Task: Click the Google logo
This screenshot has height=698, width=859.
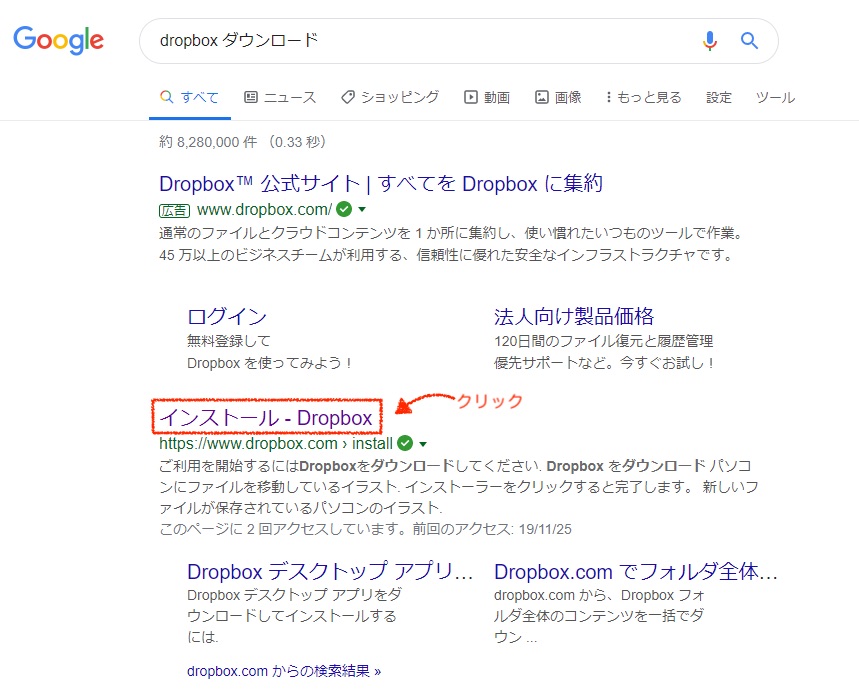Action: (x=59, y=40)
